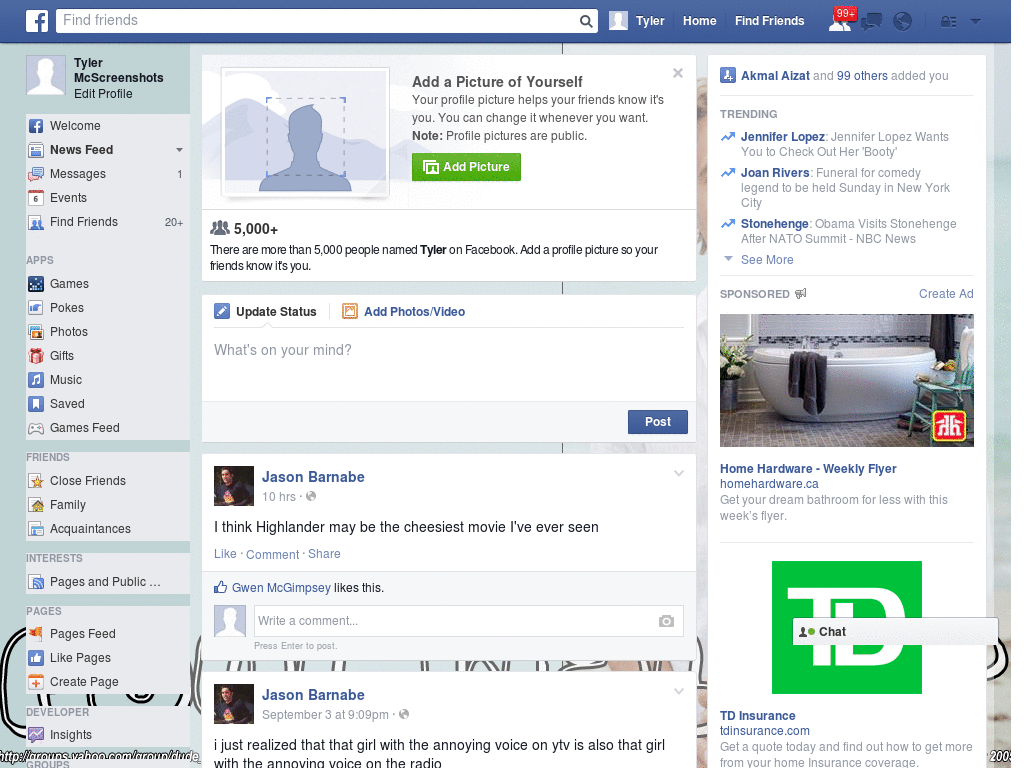Go to Home in the top bar
This screenshot has height=768, width=1024.
click(x=699, y=21)
